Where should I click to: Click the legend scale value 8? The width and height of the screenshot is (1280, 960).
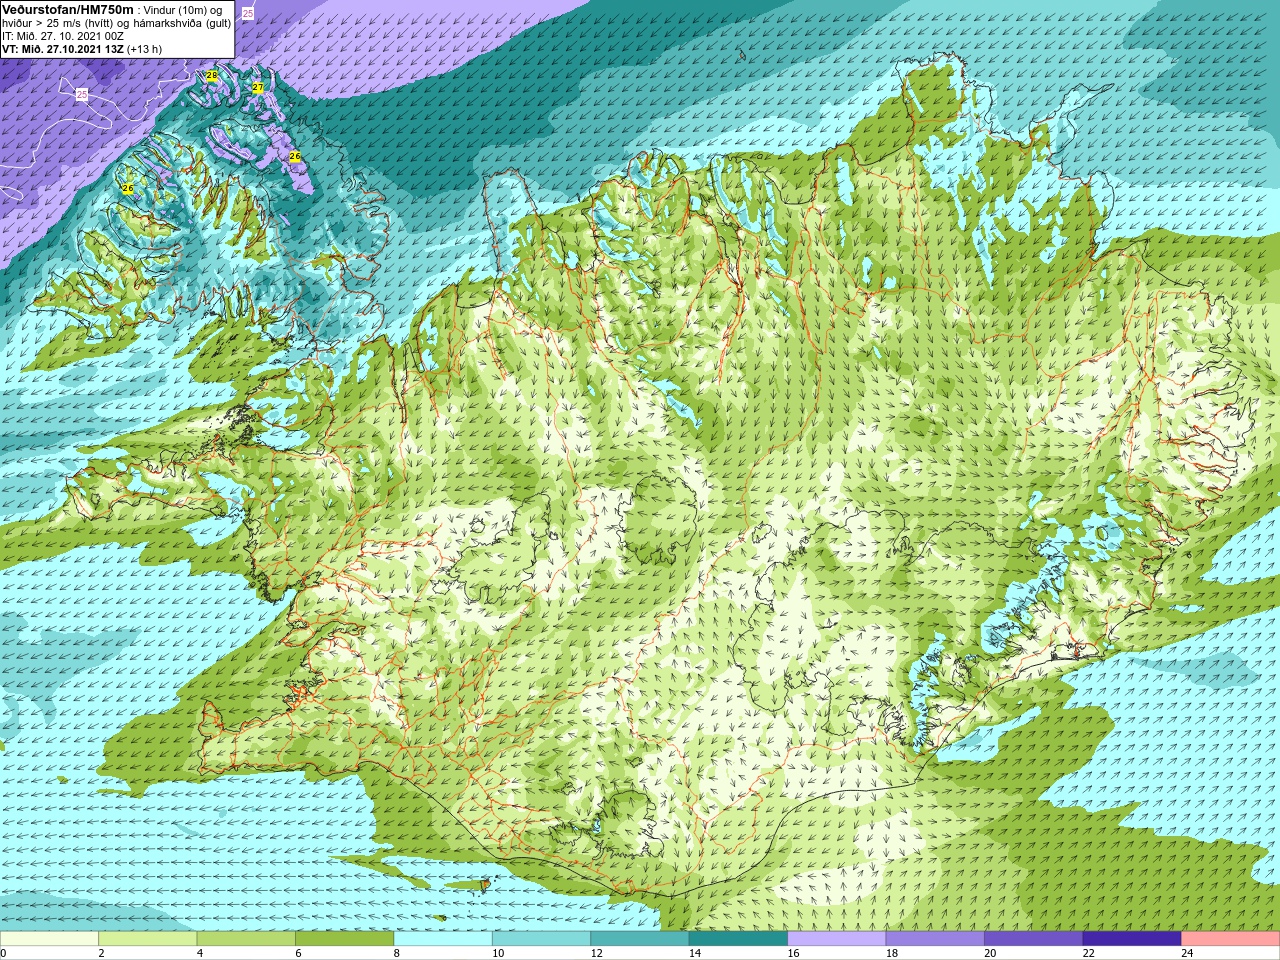pyautogui.click(x=397, y=953)
